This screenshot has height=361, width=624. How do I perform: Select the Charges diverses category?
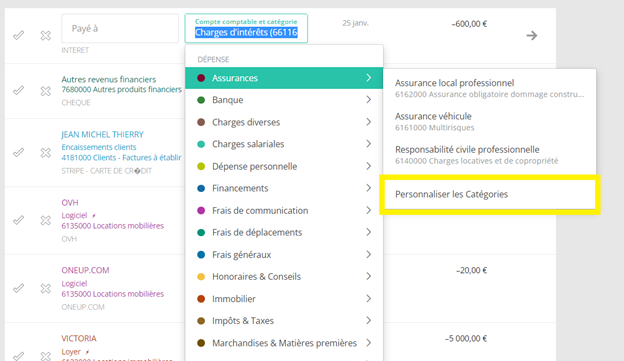click(x=284, y=122)
